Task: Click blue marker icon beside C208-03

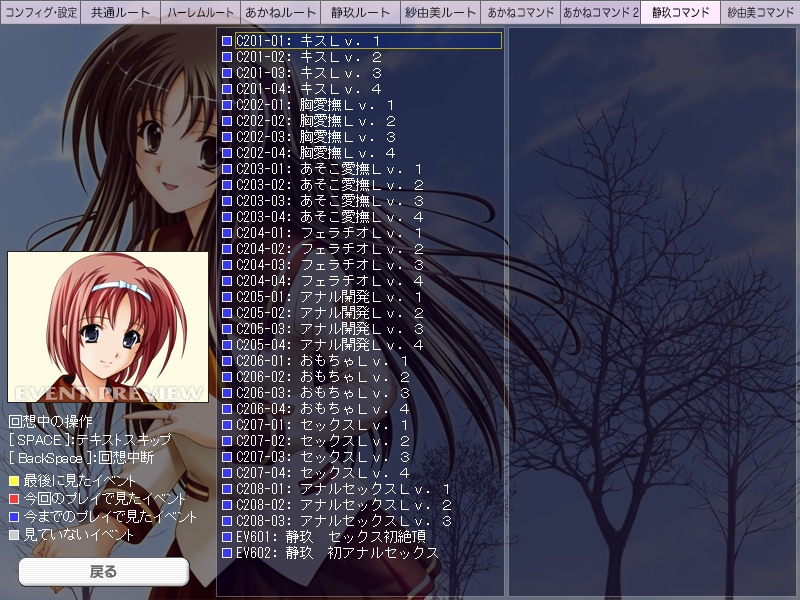Action: pyautogui.click(x=227, y=521)
